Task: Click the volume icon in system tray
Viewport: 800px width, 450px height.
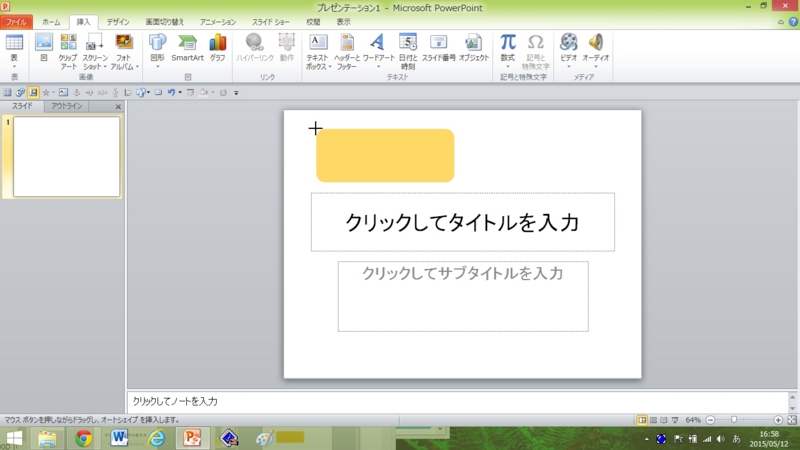Action: (721, 439)
